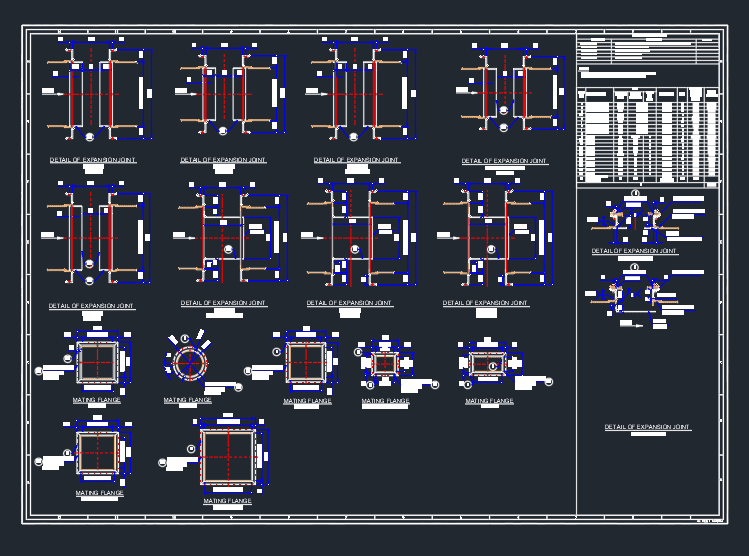Click the round balloon marker at the base of an expansion joint
This screenshot has height=556, width=749.
coord(90,138)
